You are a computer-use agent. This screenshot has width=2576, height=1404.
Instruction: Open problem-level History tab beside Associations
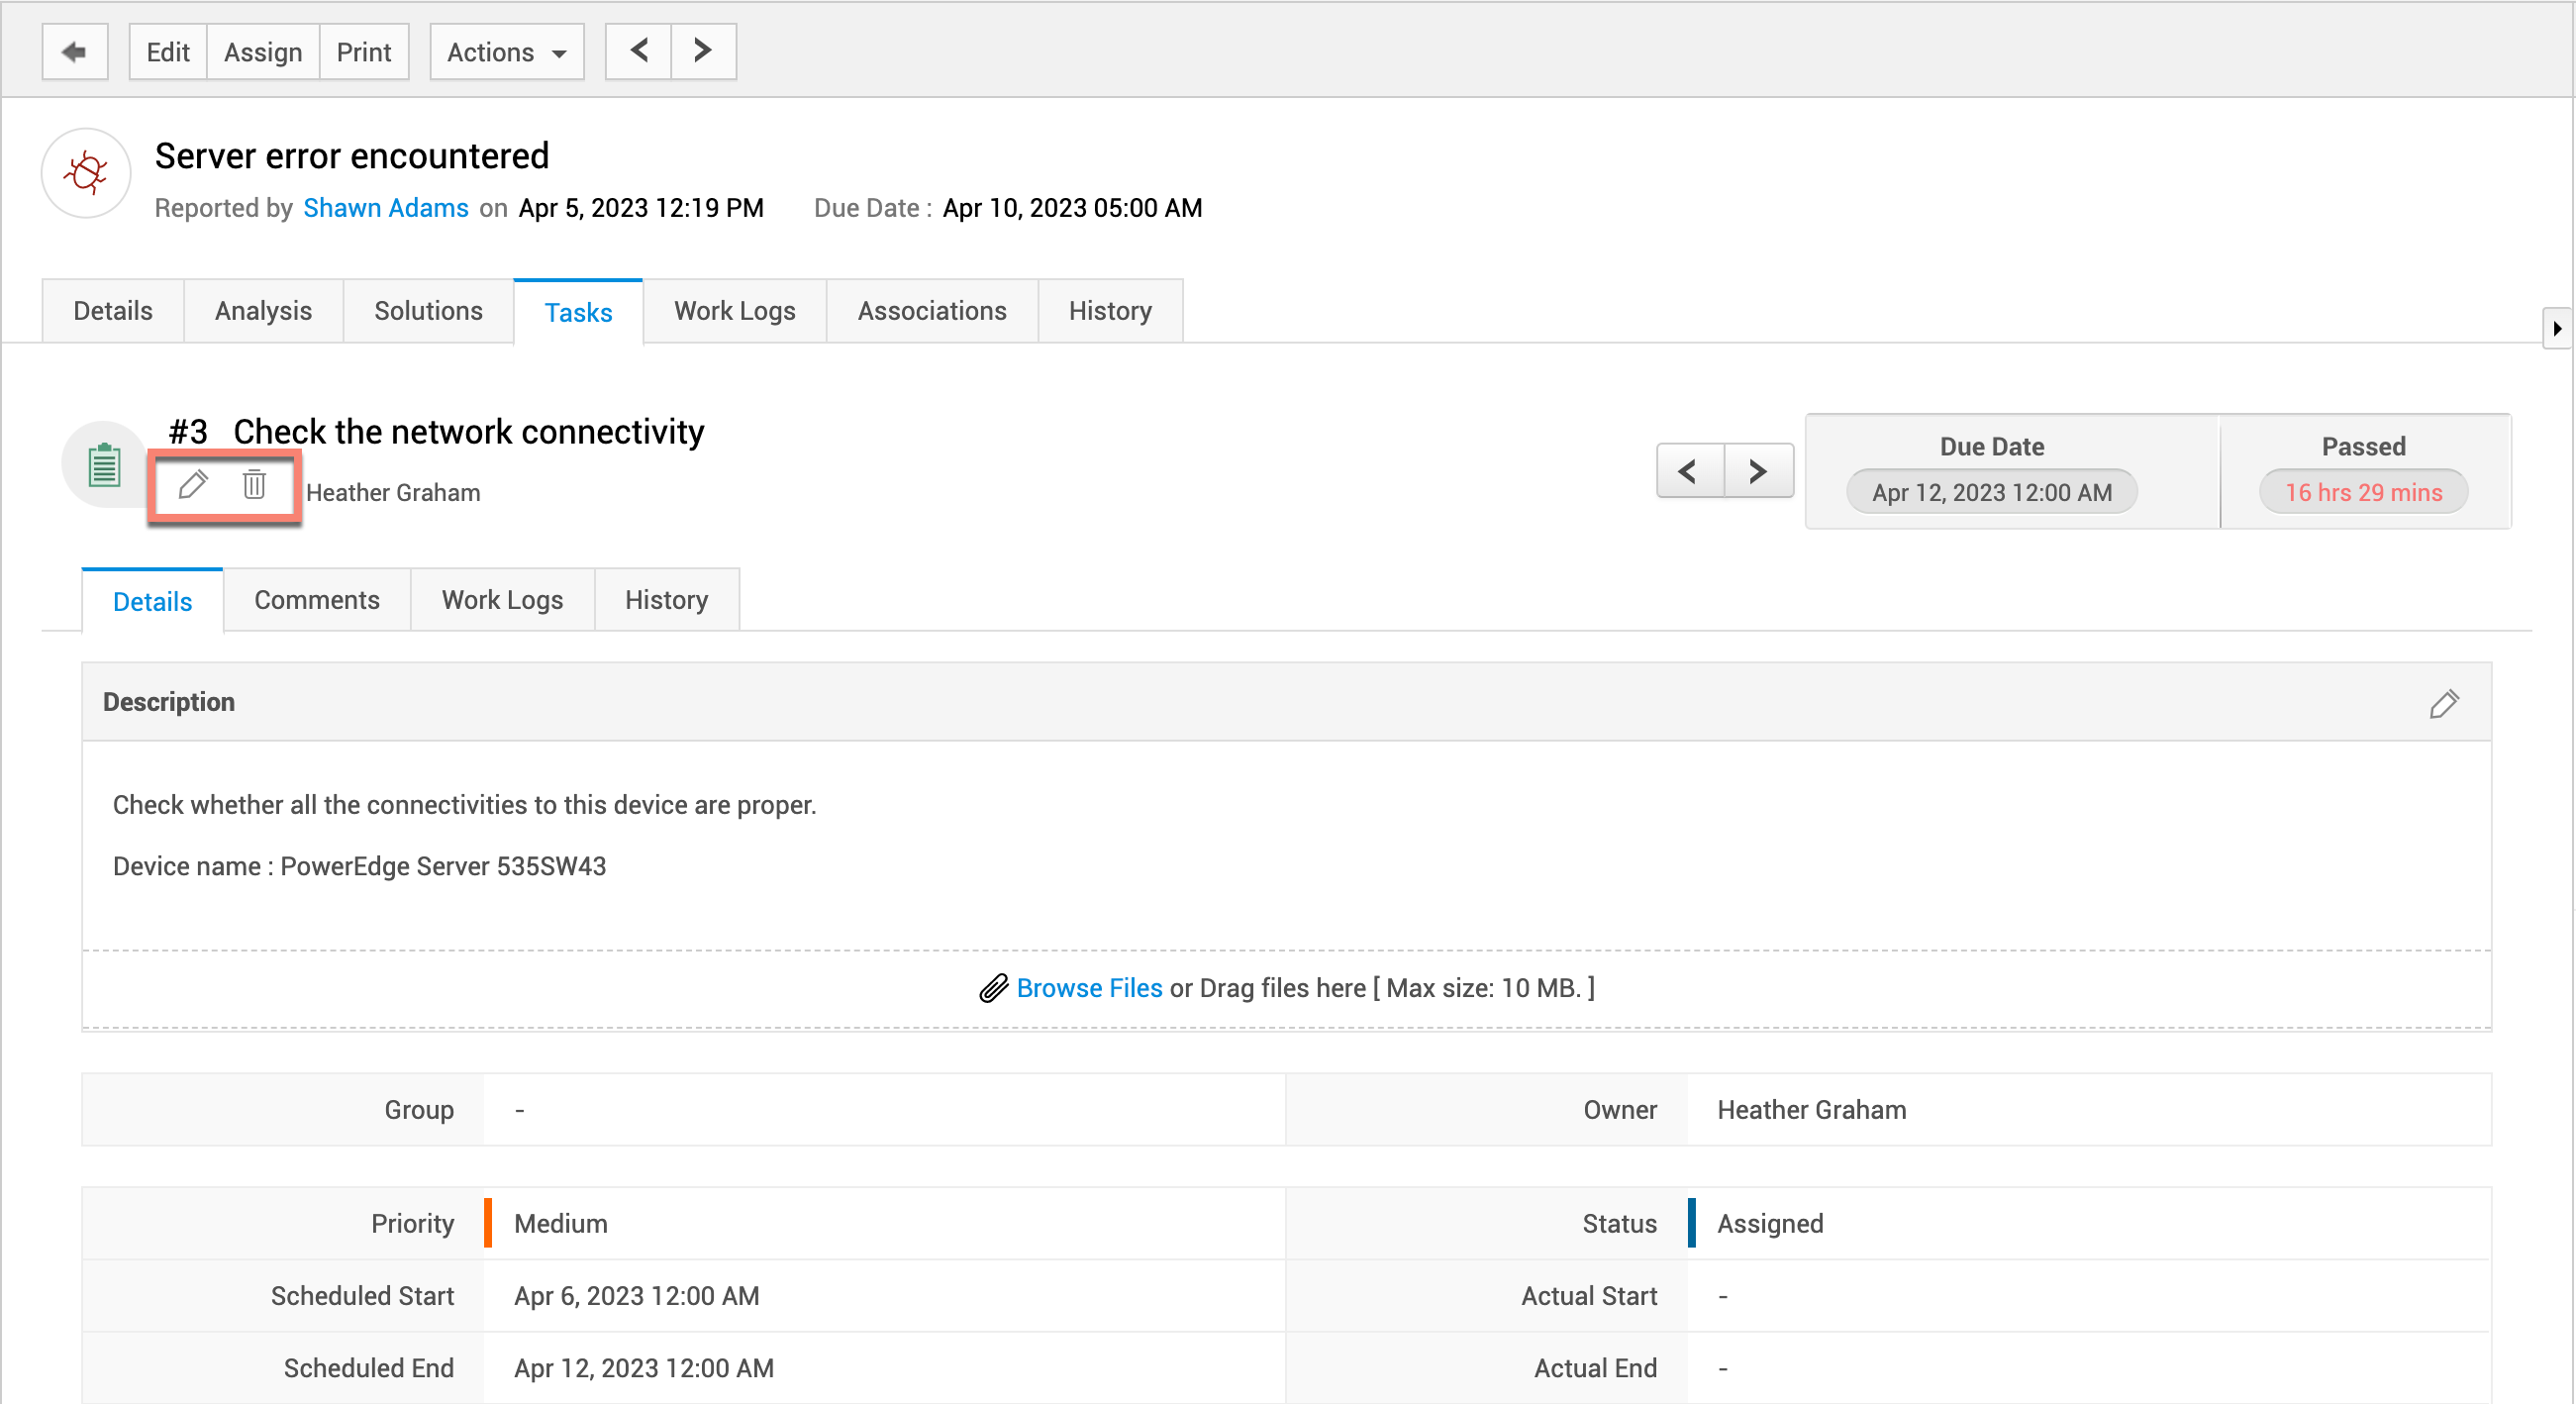coord(1110,311)
